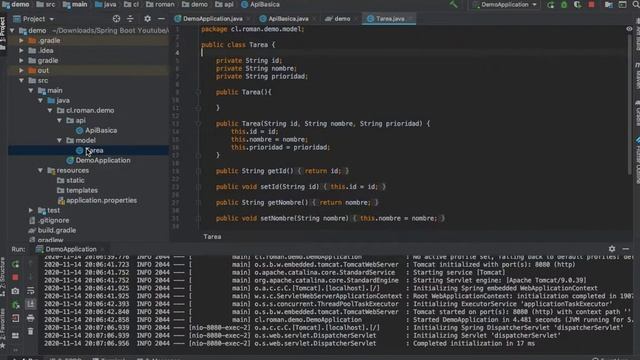The height and width of the screenshot is (360, 640).
Task: Open the Project view selector dropdown
Action: pos(34,19)
